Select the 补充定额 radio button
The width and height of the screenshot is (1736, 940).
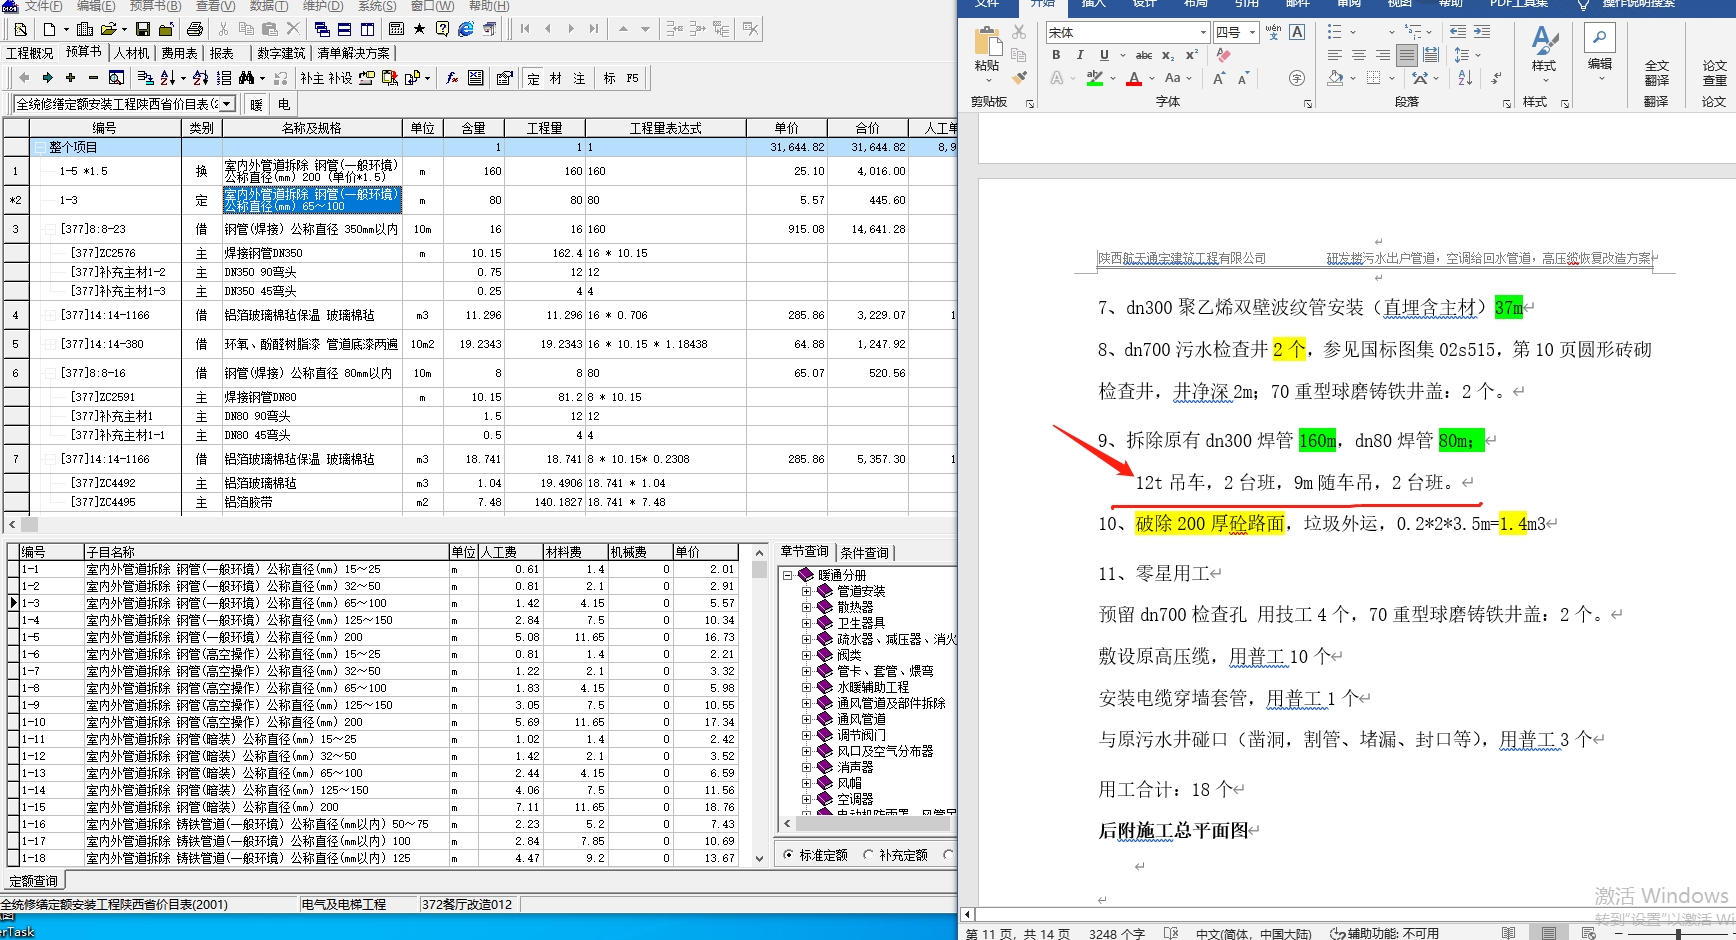pyautogui.click(x=868, y=855)
